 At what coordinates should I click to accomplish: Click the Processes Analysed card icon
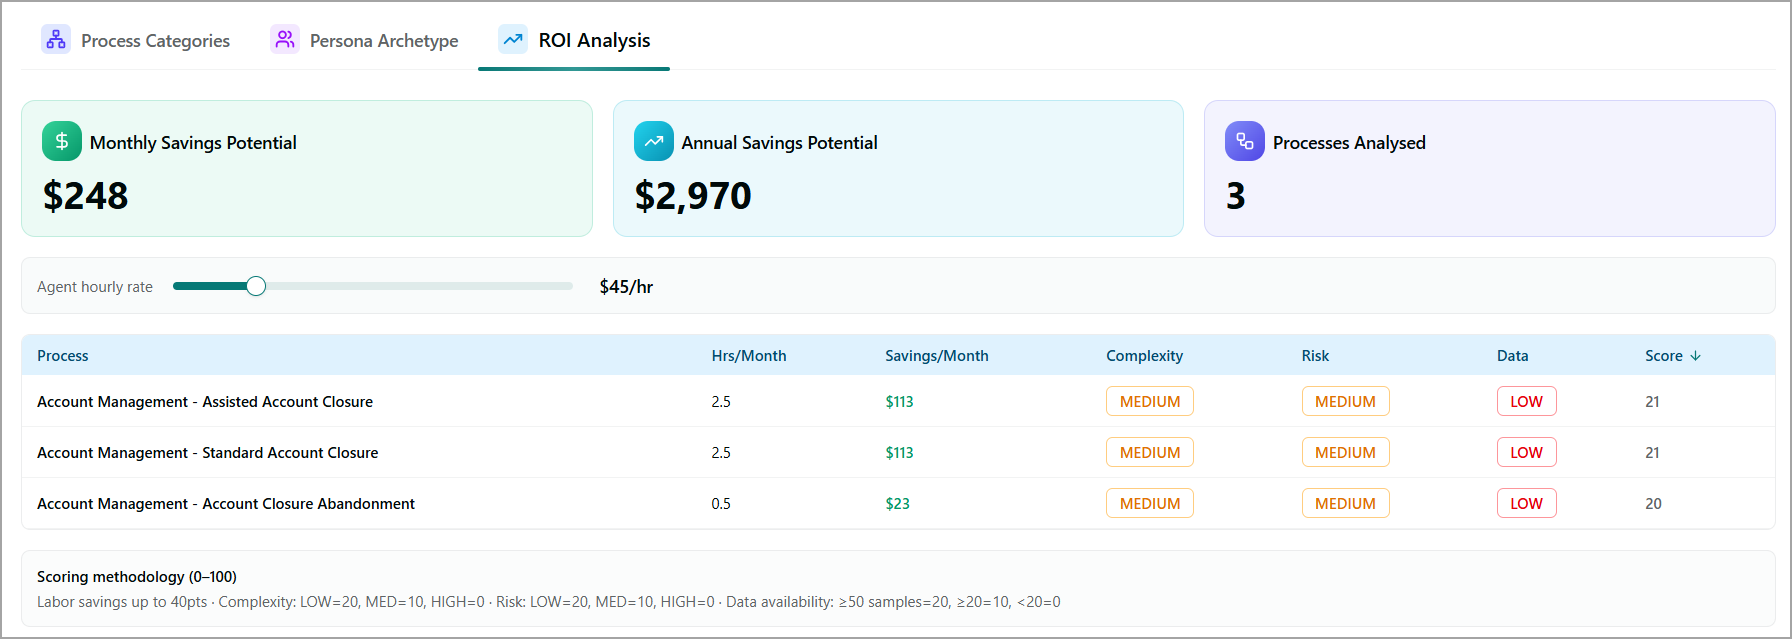1245,142
